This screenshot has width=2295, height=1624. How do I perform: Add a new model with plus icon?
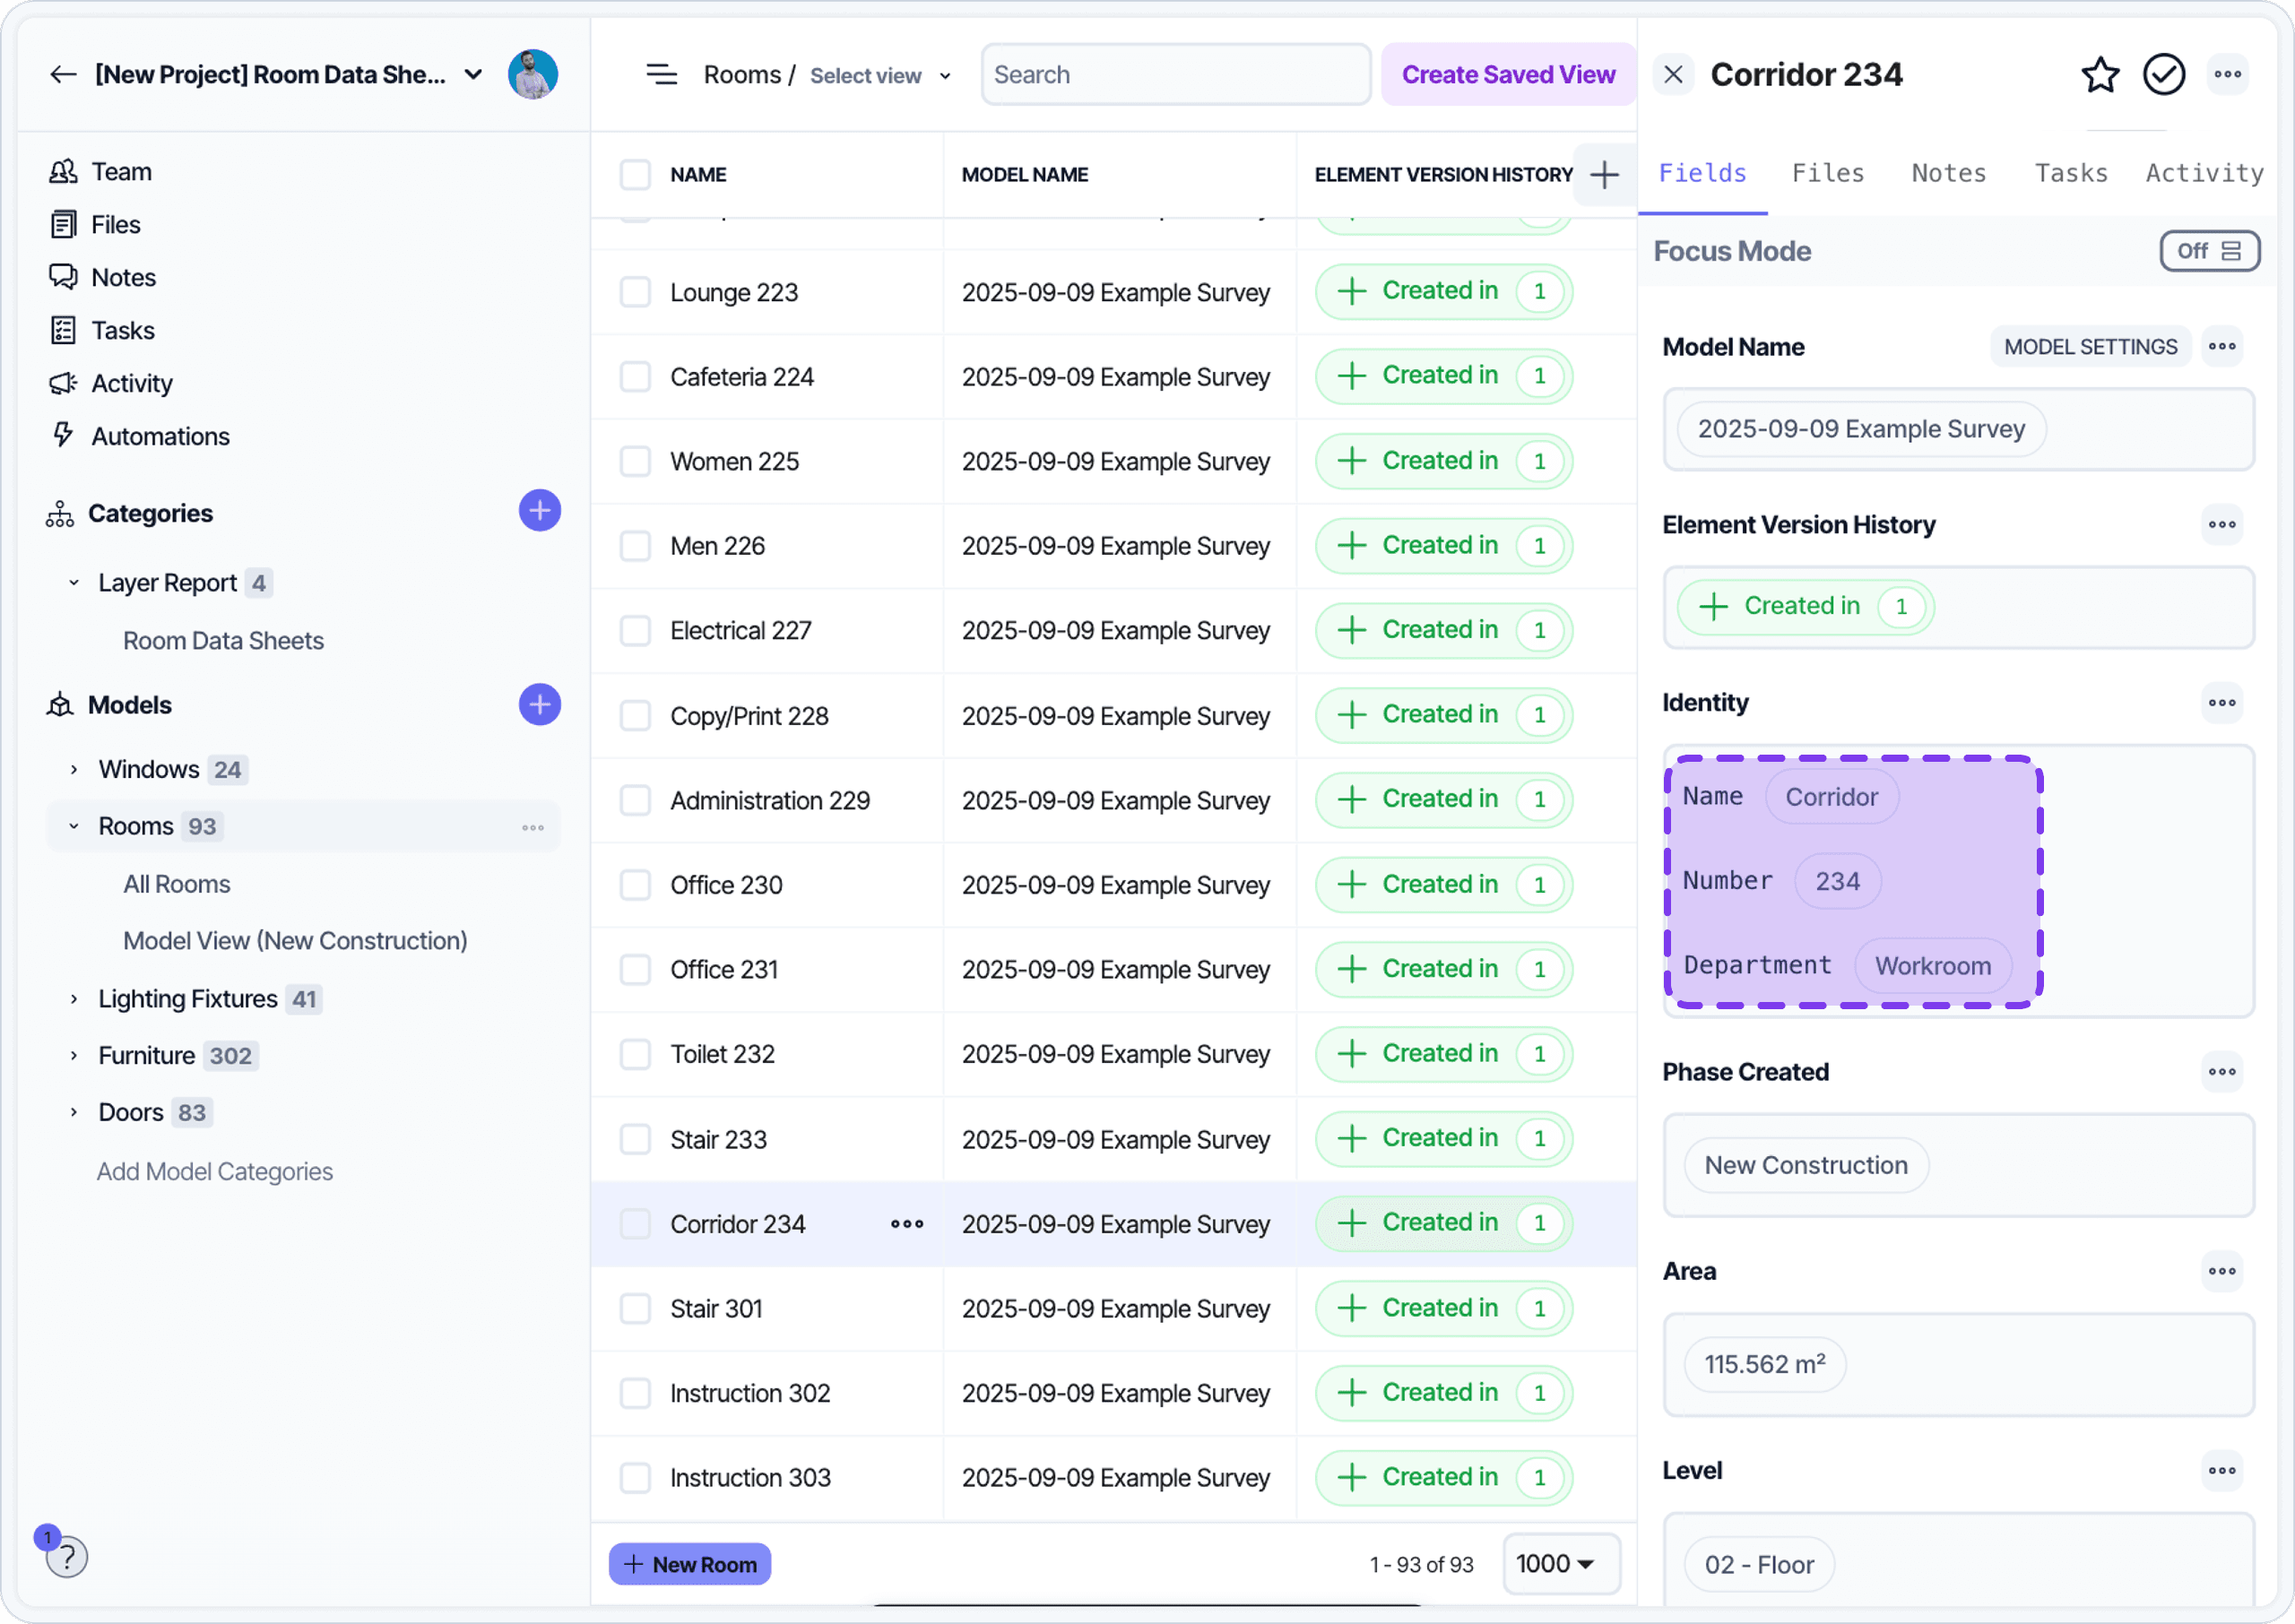[x=539, y=705]
